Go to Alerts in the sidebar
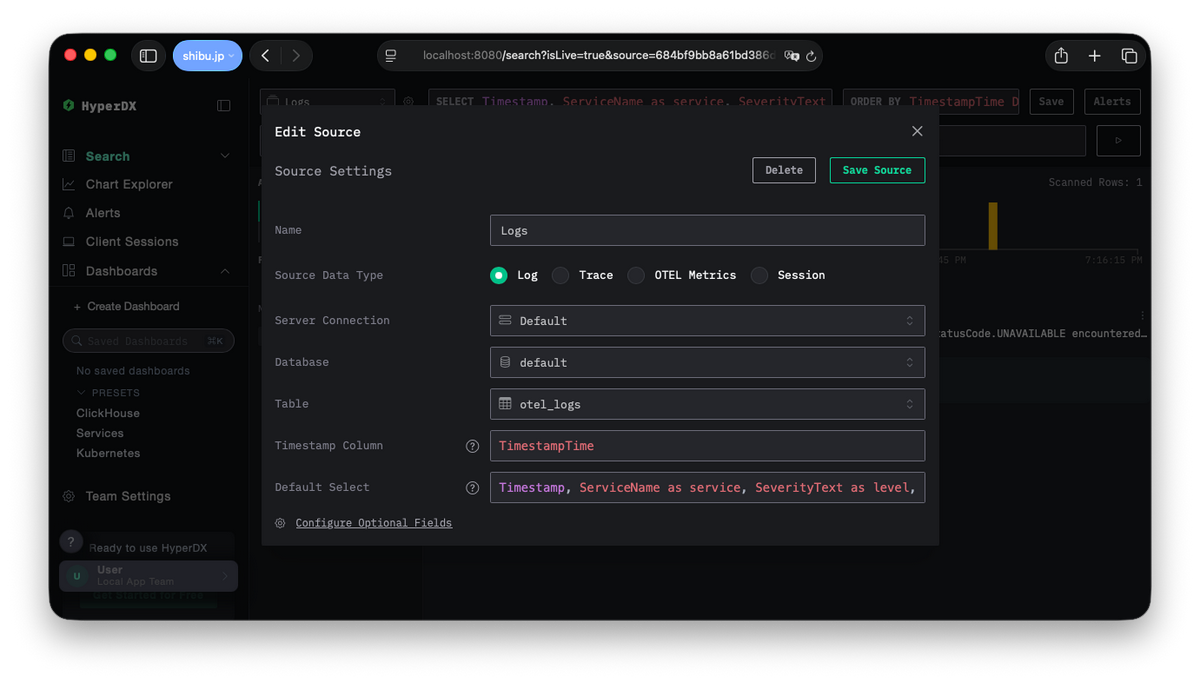The image size is (1200, 685). coord(103,213)
